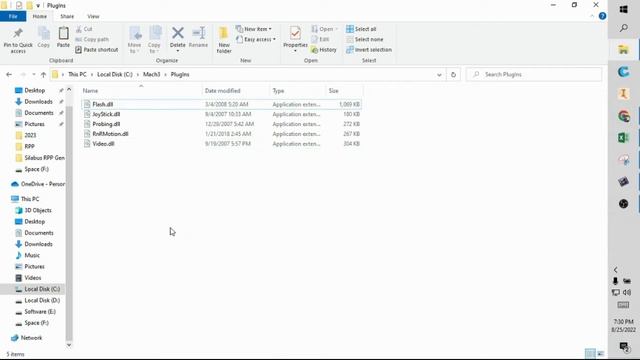Go back with the navigation arrow
The height and width of the screenshot is (360, 640).
tap(9, 74)
